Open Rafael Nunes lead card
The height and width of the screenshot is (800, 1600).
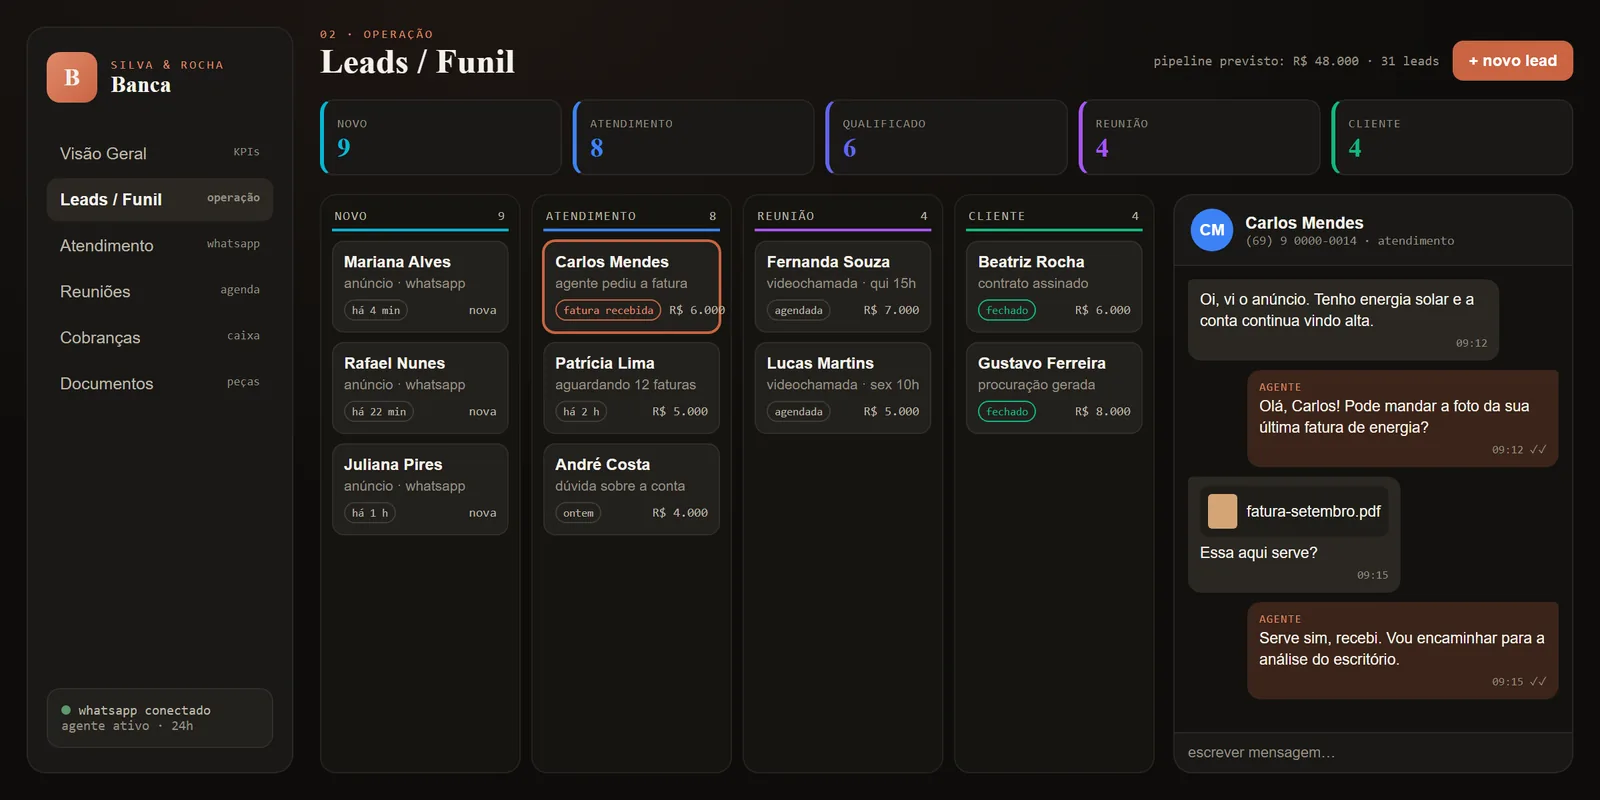tap(420, 388)
